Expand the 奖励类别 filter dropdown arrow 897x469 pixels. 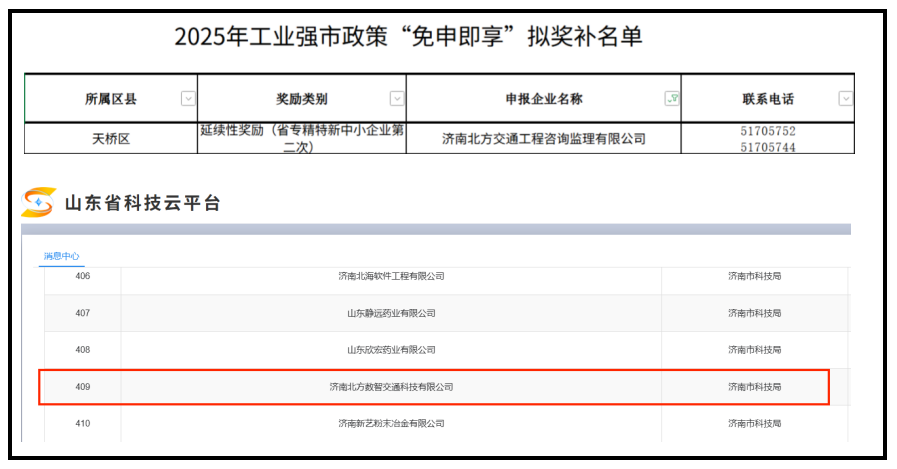click(396, 98)
